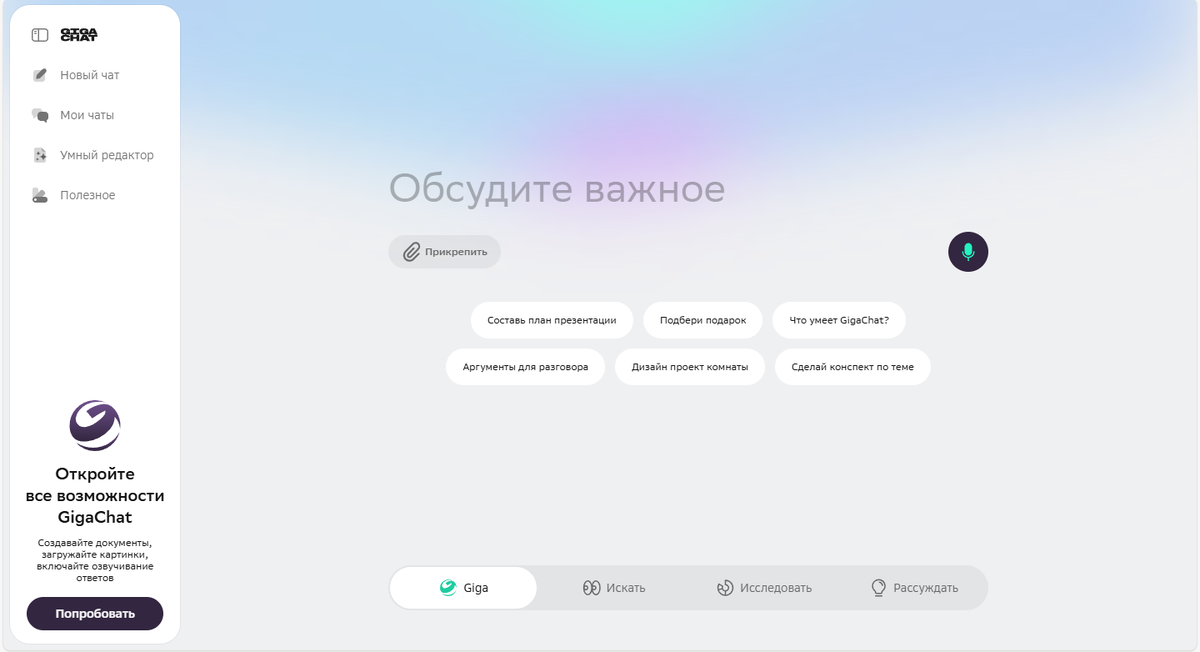Screen dimensions: 1200x652
Task: Open 'Умный редактор' in the sidebar
Action: click(93, 155)
